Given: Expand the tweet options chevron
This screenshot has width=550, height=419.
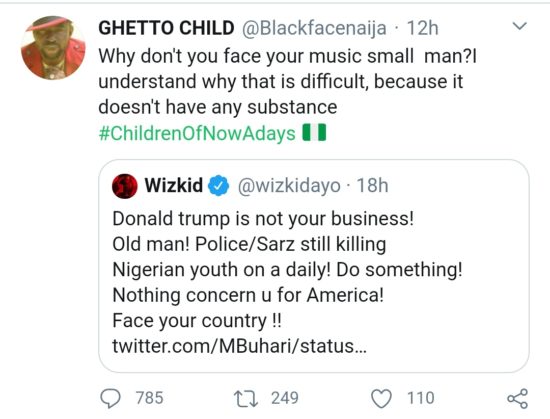Looking at the screenshot, I should (x=519, y=26).
